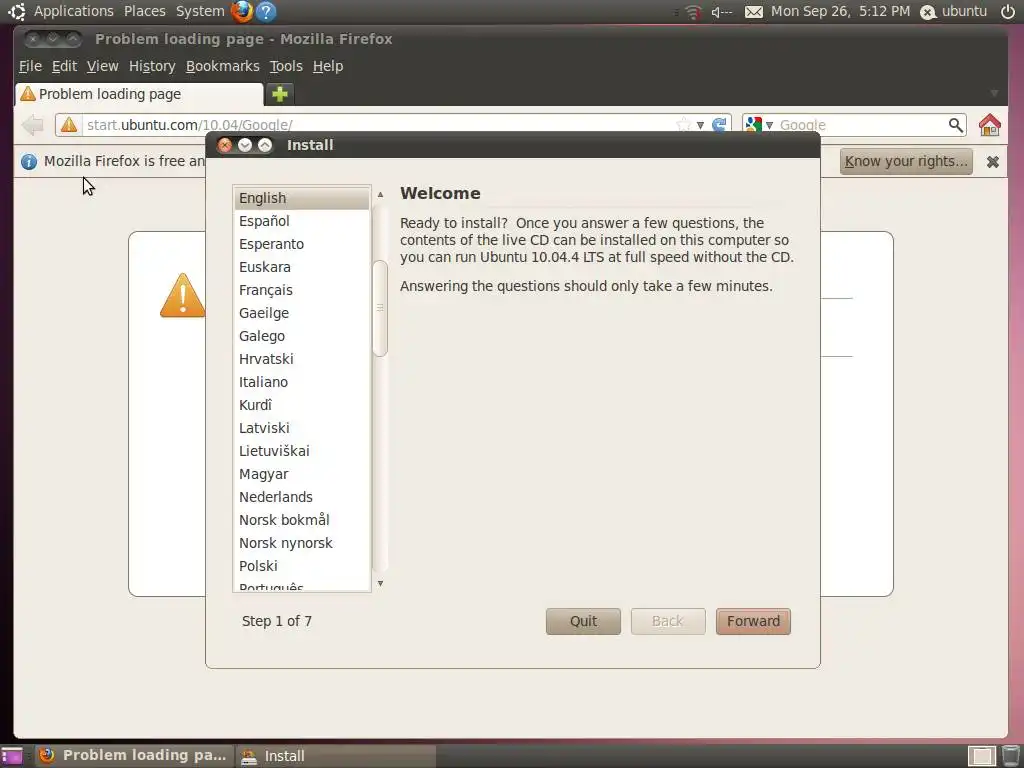Select Norsk bokmål in the language list

[302, 520]
